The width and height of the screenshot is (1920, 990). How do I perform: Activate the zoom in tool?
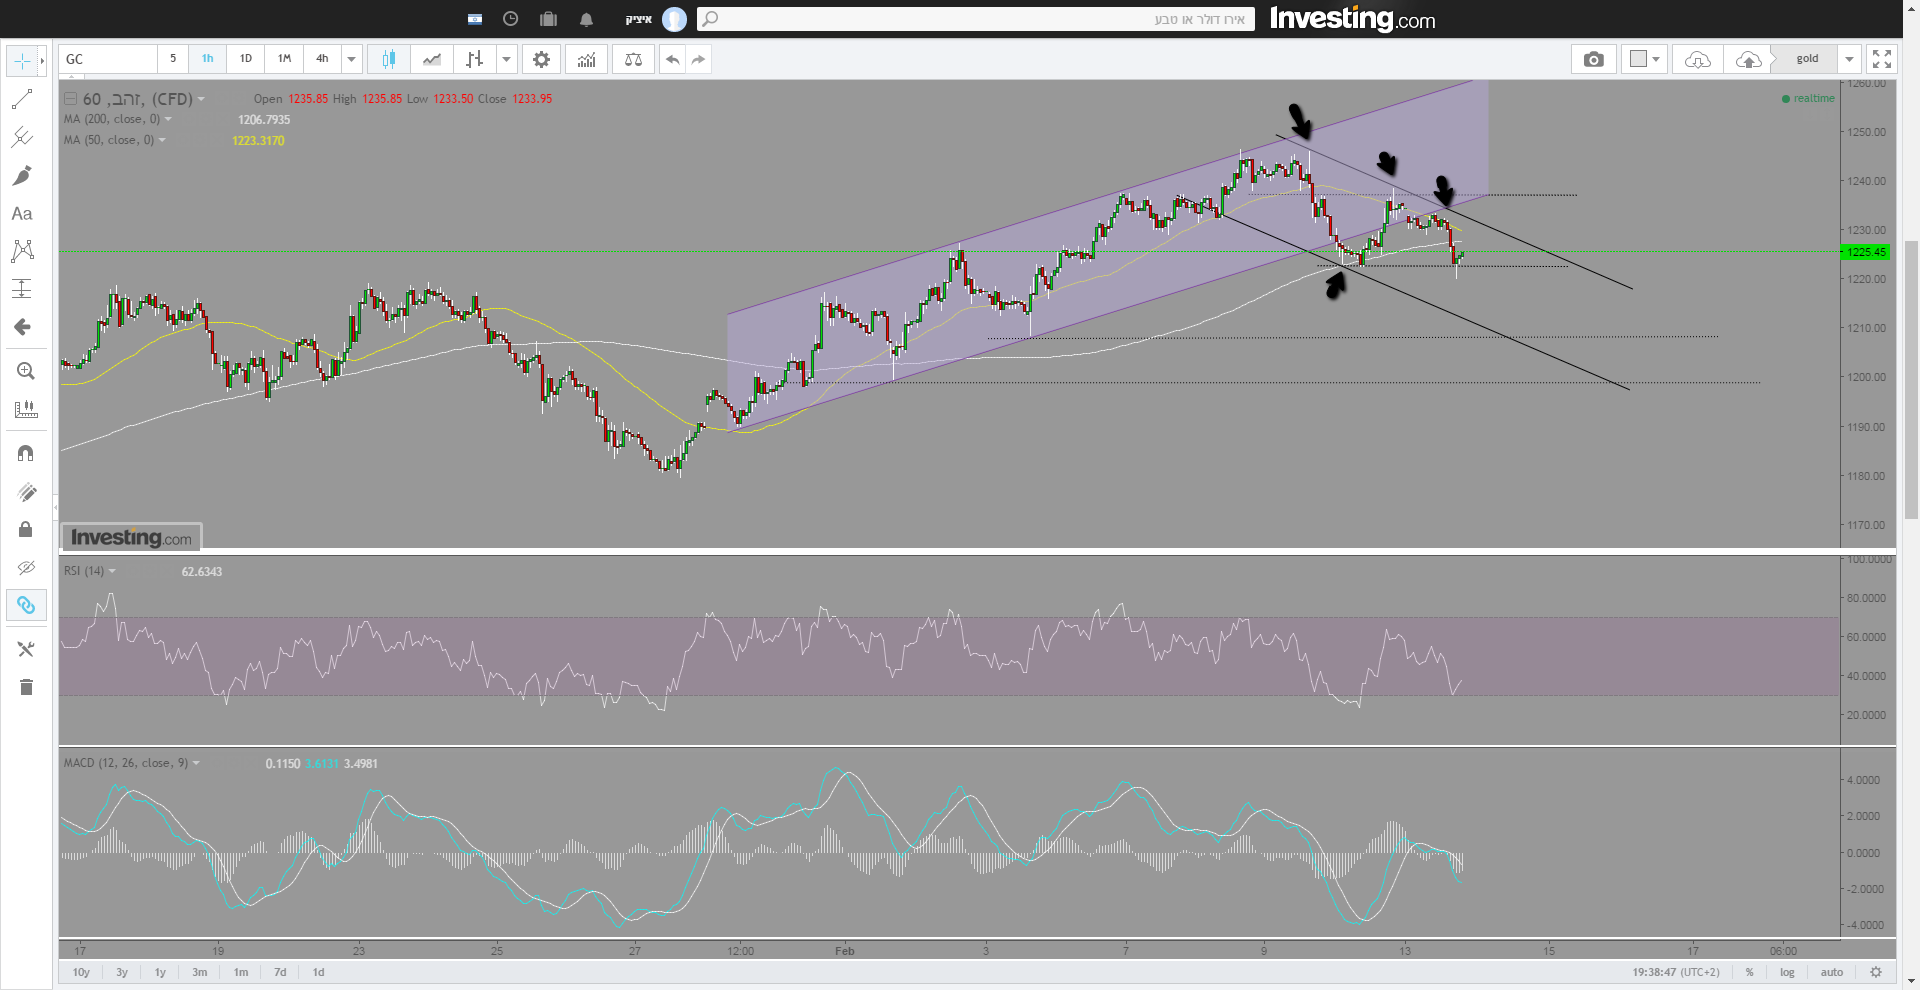point(26,371)
